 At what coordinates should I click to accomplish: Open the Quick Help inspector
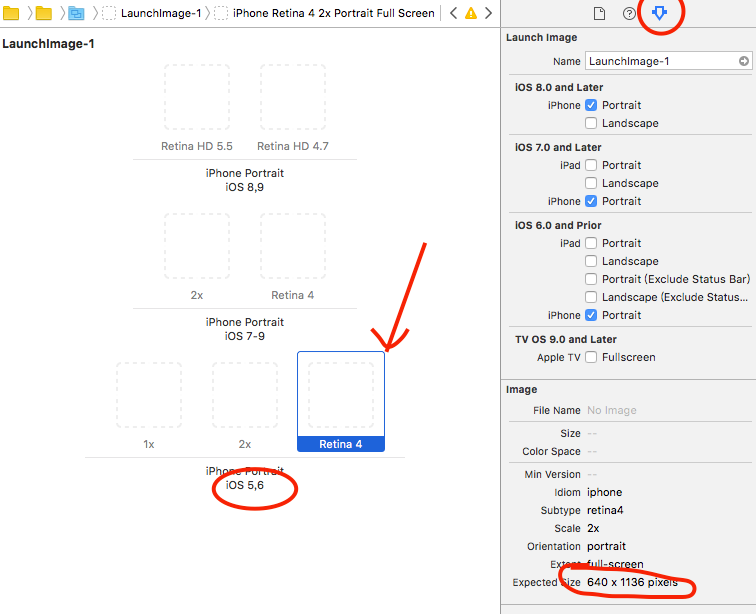pyautogui.click(x=629, y=13)
